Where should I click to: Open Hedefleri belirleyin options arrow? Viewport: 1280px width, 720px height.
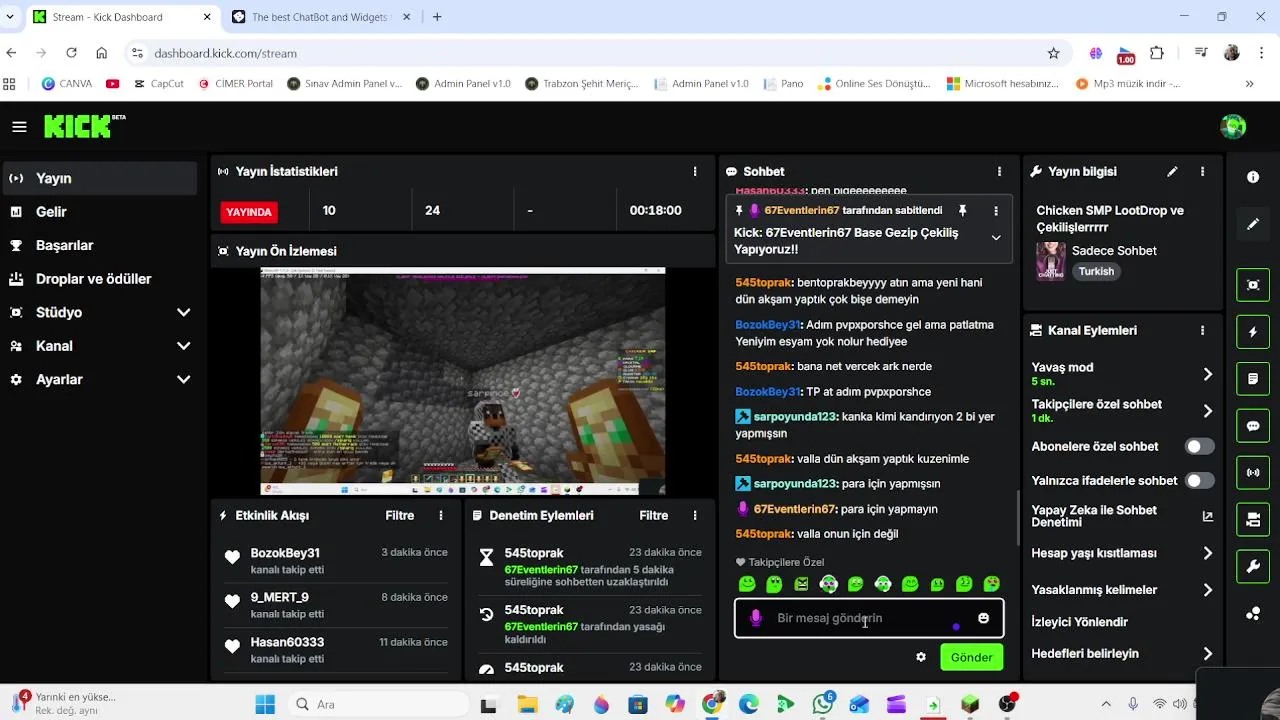point(1207,654)
